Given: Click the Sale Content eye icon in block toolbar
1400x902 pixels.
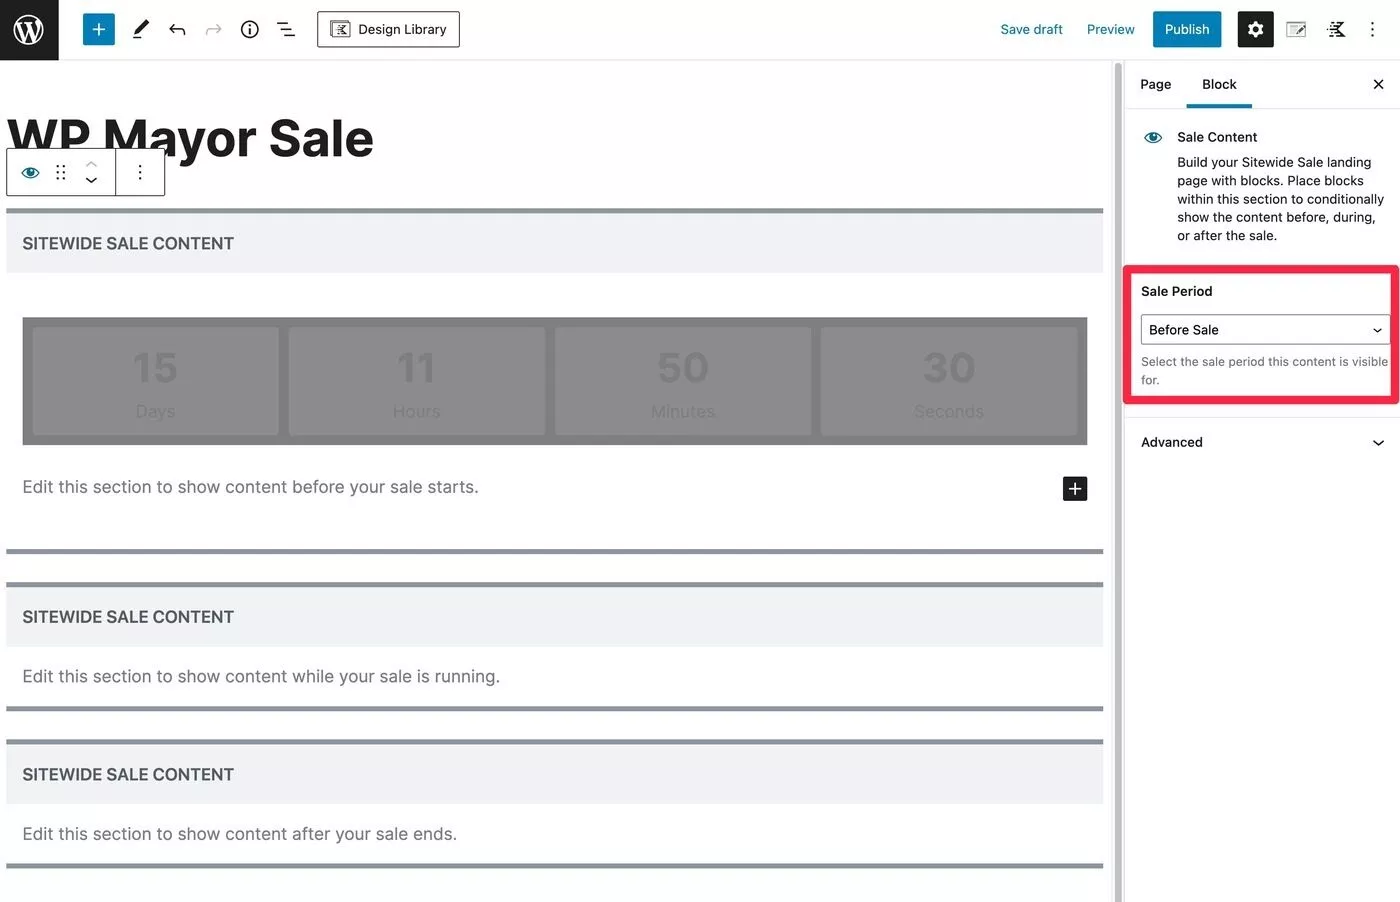Looking at the screenshot, I should coord(31,173).
